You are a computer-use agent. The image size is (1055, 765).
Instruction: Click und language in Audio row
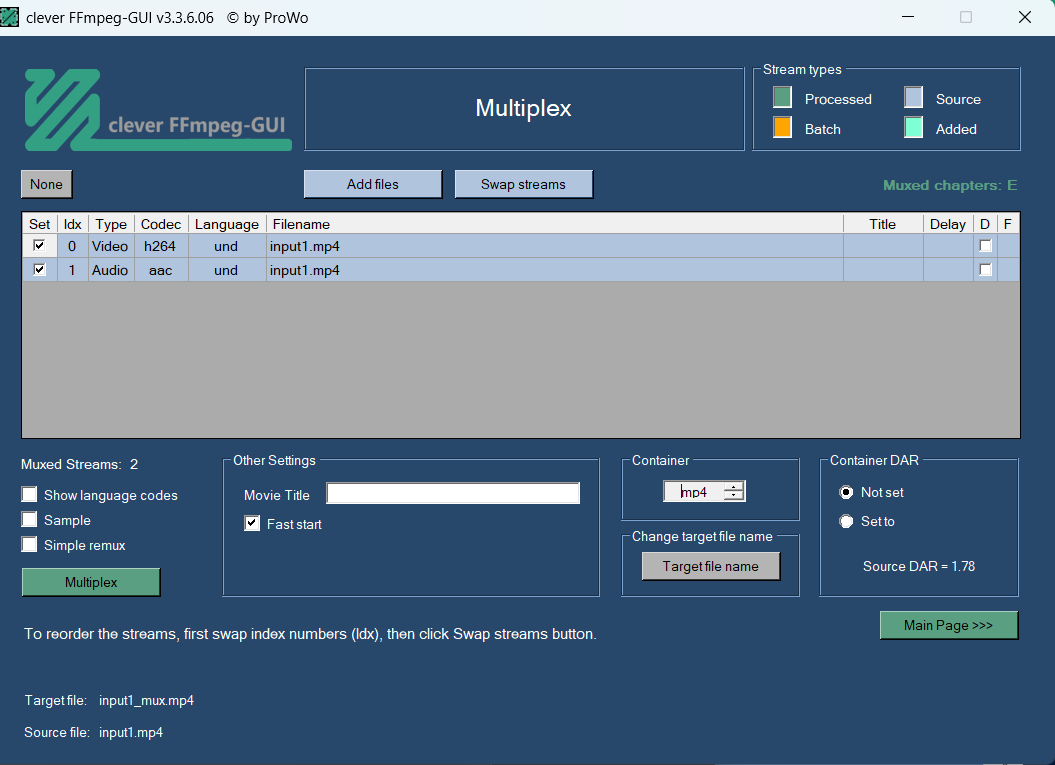click(x=226, y=270)
